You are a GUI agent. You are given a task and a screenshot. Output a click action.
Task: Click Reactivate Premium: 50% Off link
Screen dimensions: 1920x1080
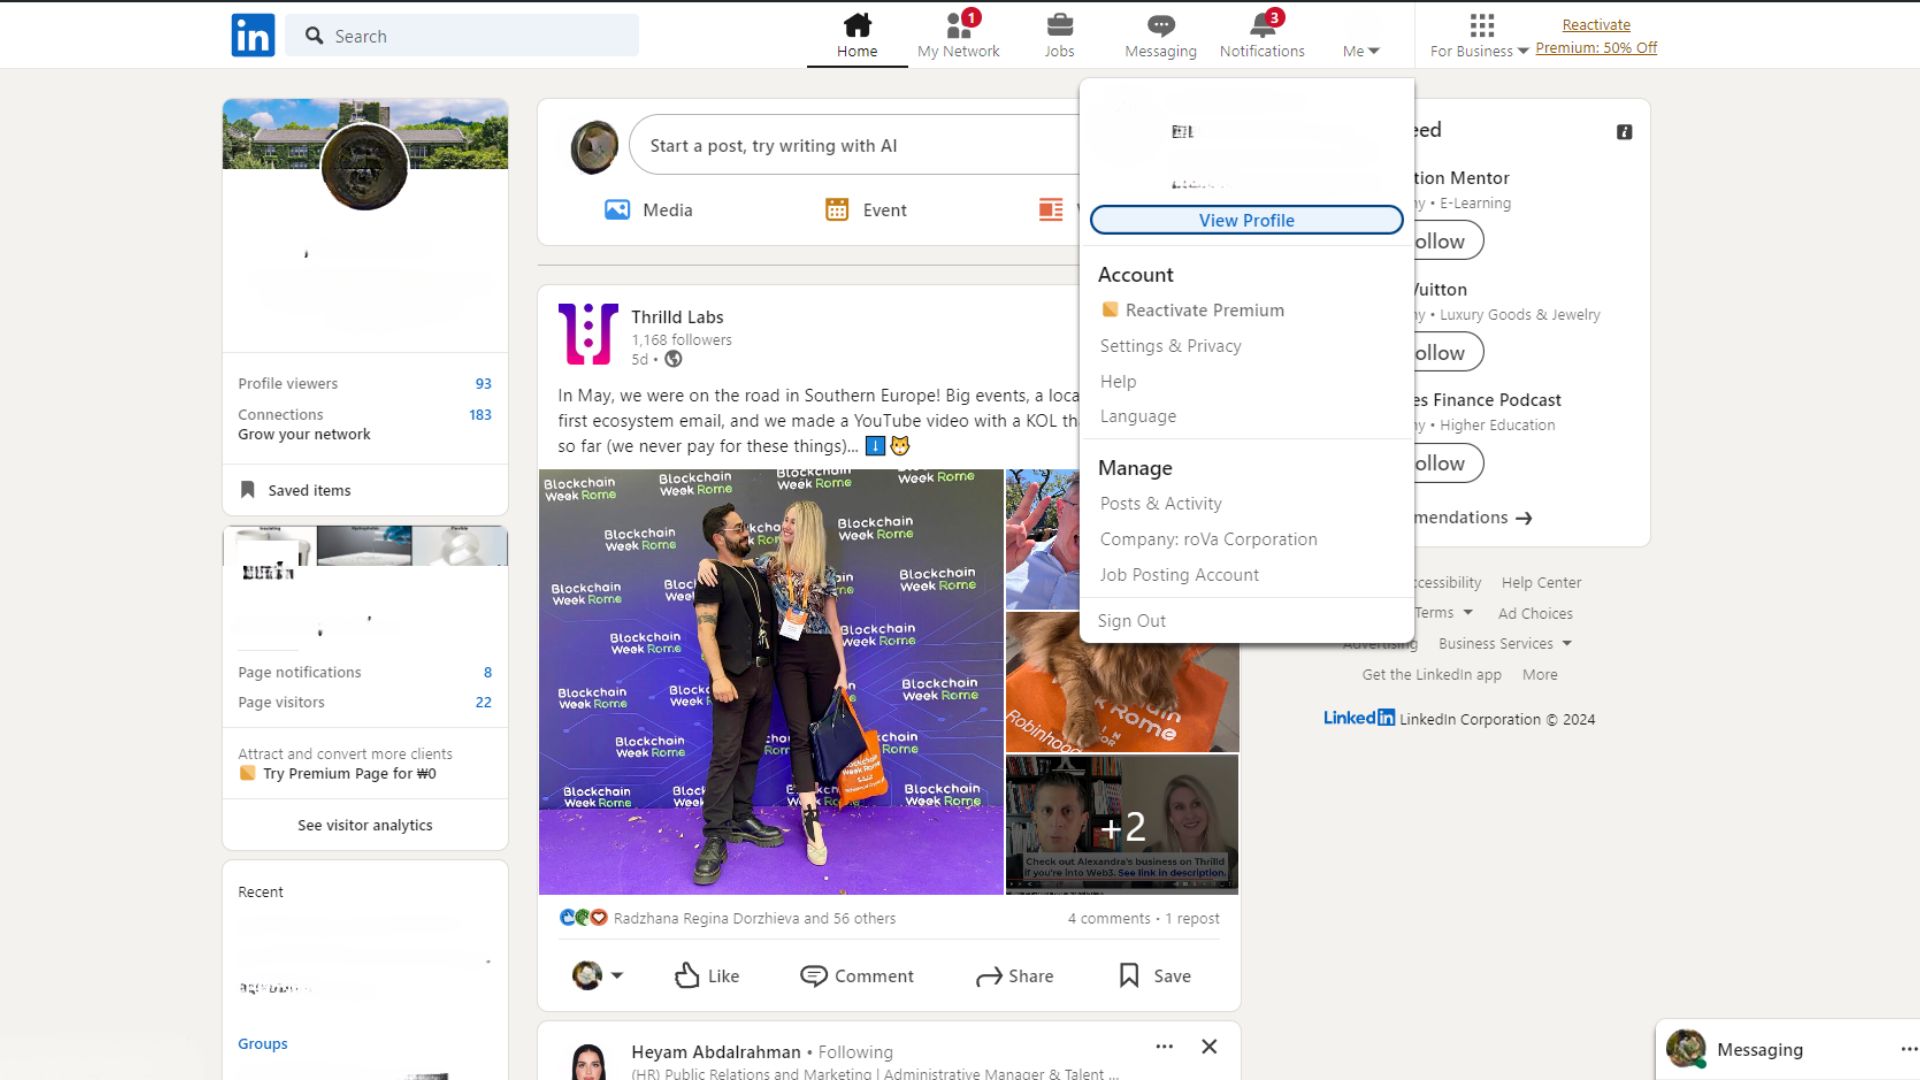pos(1596,36)
